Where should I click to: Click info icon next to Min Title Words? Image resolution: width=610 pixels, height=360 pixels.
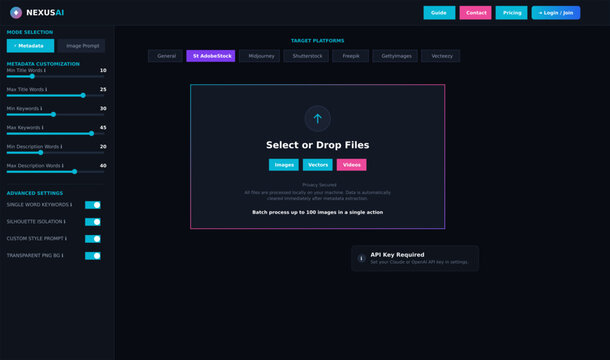45,70
